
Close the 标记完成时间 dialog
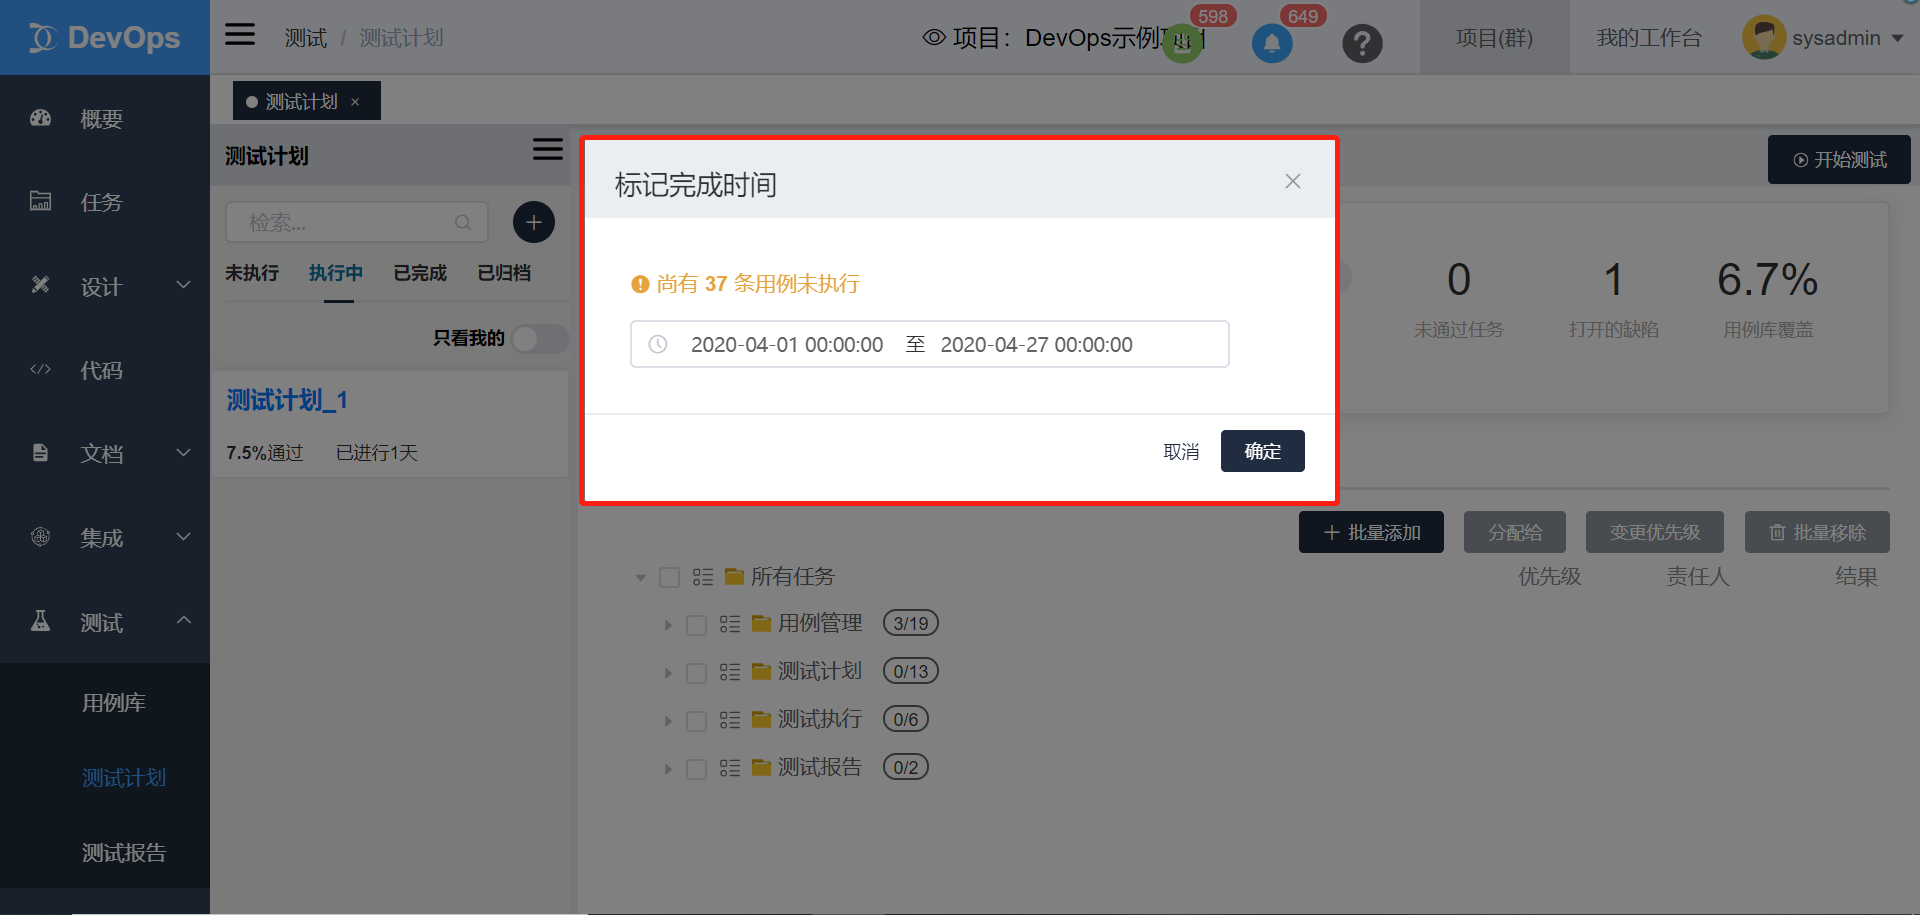[x=1293, y=181]
